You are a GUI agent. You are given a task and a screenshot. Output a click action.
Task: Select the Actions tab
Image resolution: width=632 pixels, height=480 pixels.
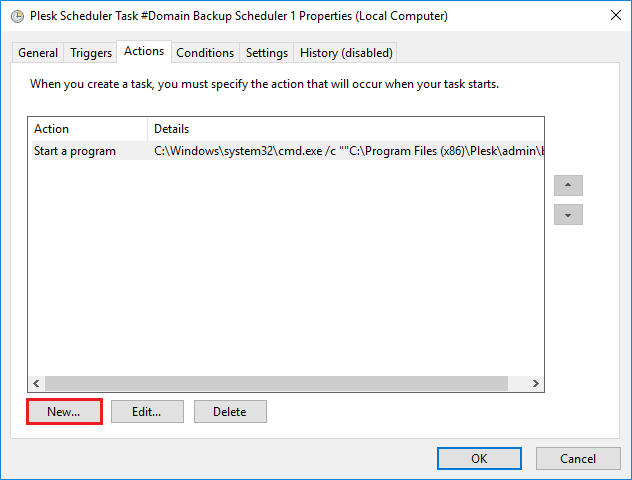pos(144,51)
